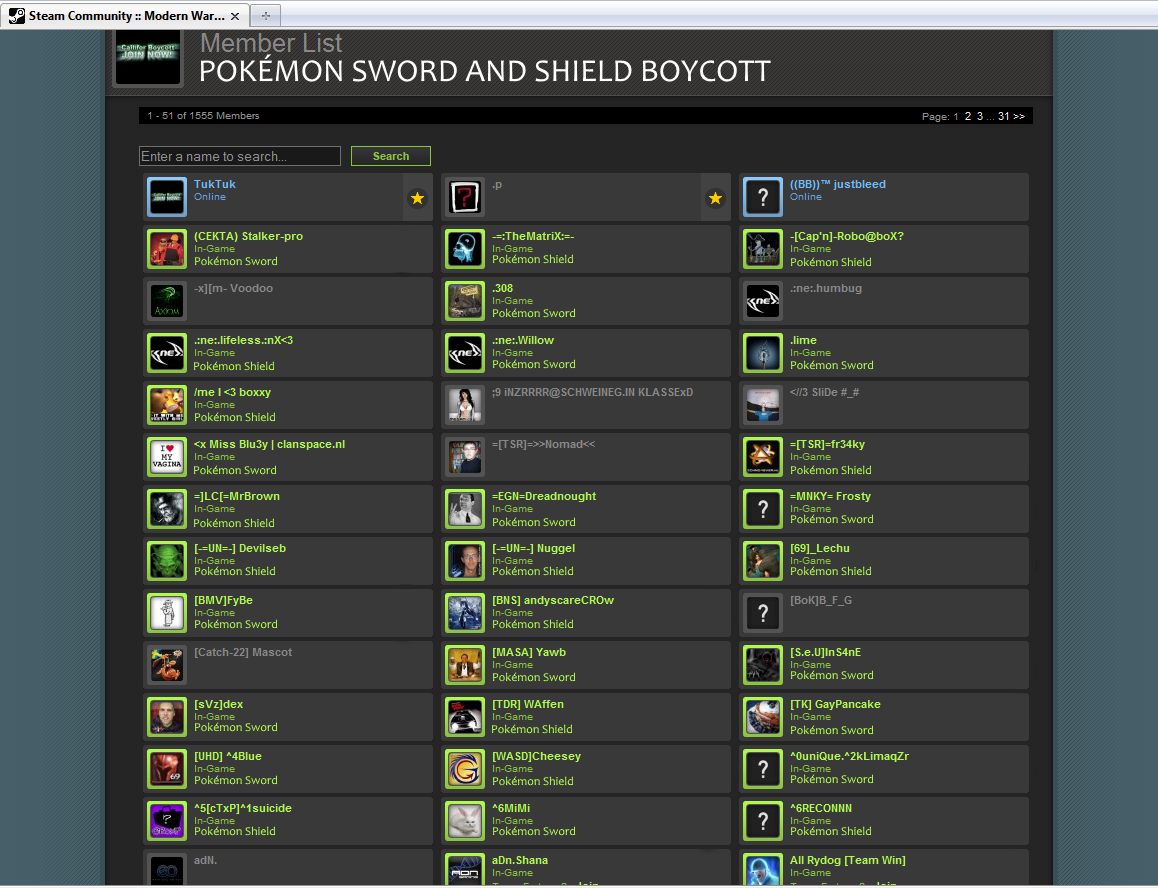Open [-=UN=-] Nuggel avatar photo

coord(465,561)
